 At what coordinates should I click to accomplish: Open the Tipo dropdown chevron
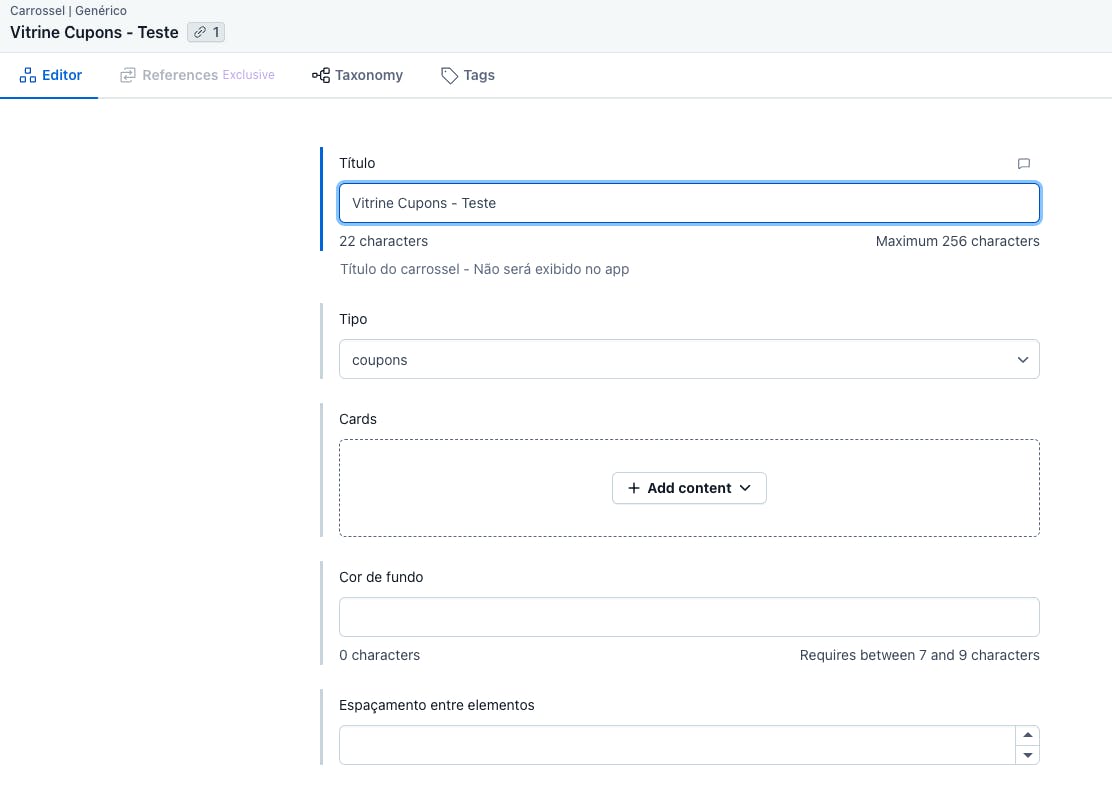coord(1022,360)
